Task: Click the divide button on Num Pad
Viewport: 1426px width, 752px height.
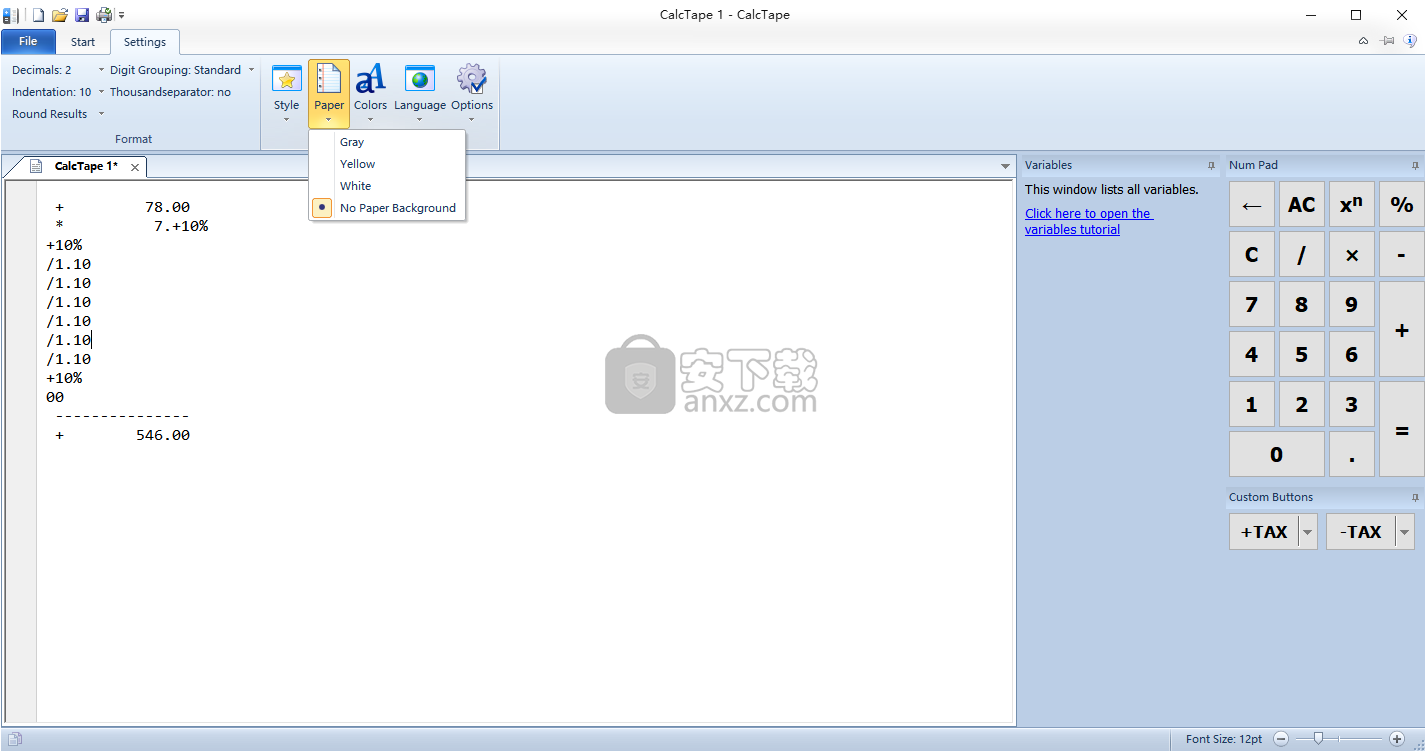Action: click(x=1301, y=254)
